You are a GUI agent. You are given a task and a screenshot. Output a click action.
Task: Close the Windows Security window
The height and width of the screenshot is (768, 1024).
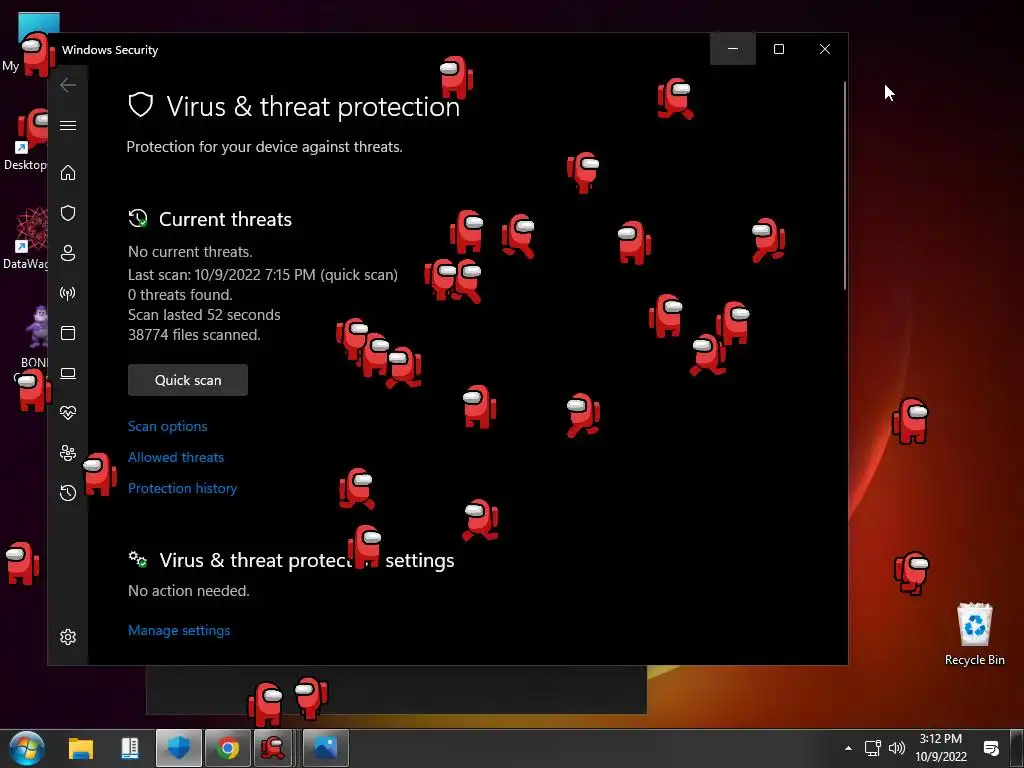pos(825,49)
